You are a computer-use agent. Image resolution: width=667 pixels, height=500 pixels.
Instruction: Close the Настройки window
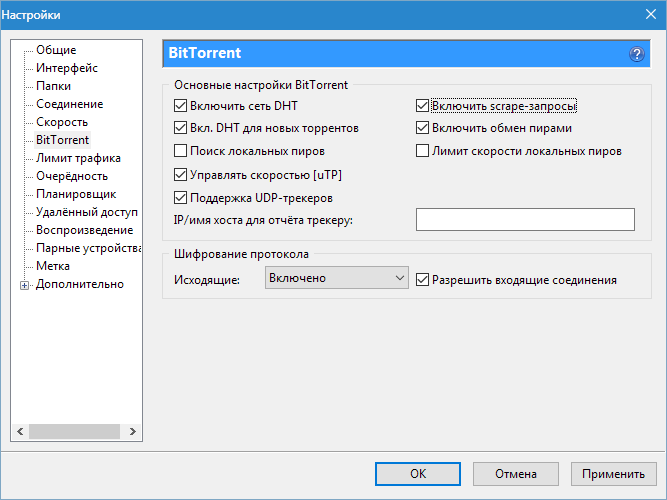click(651, 14)
